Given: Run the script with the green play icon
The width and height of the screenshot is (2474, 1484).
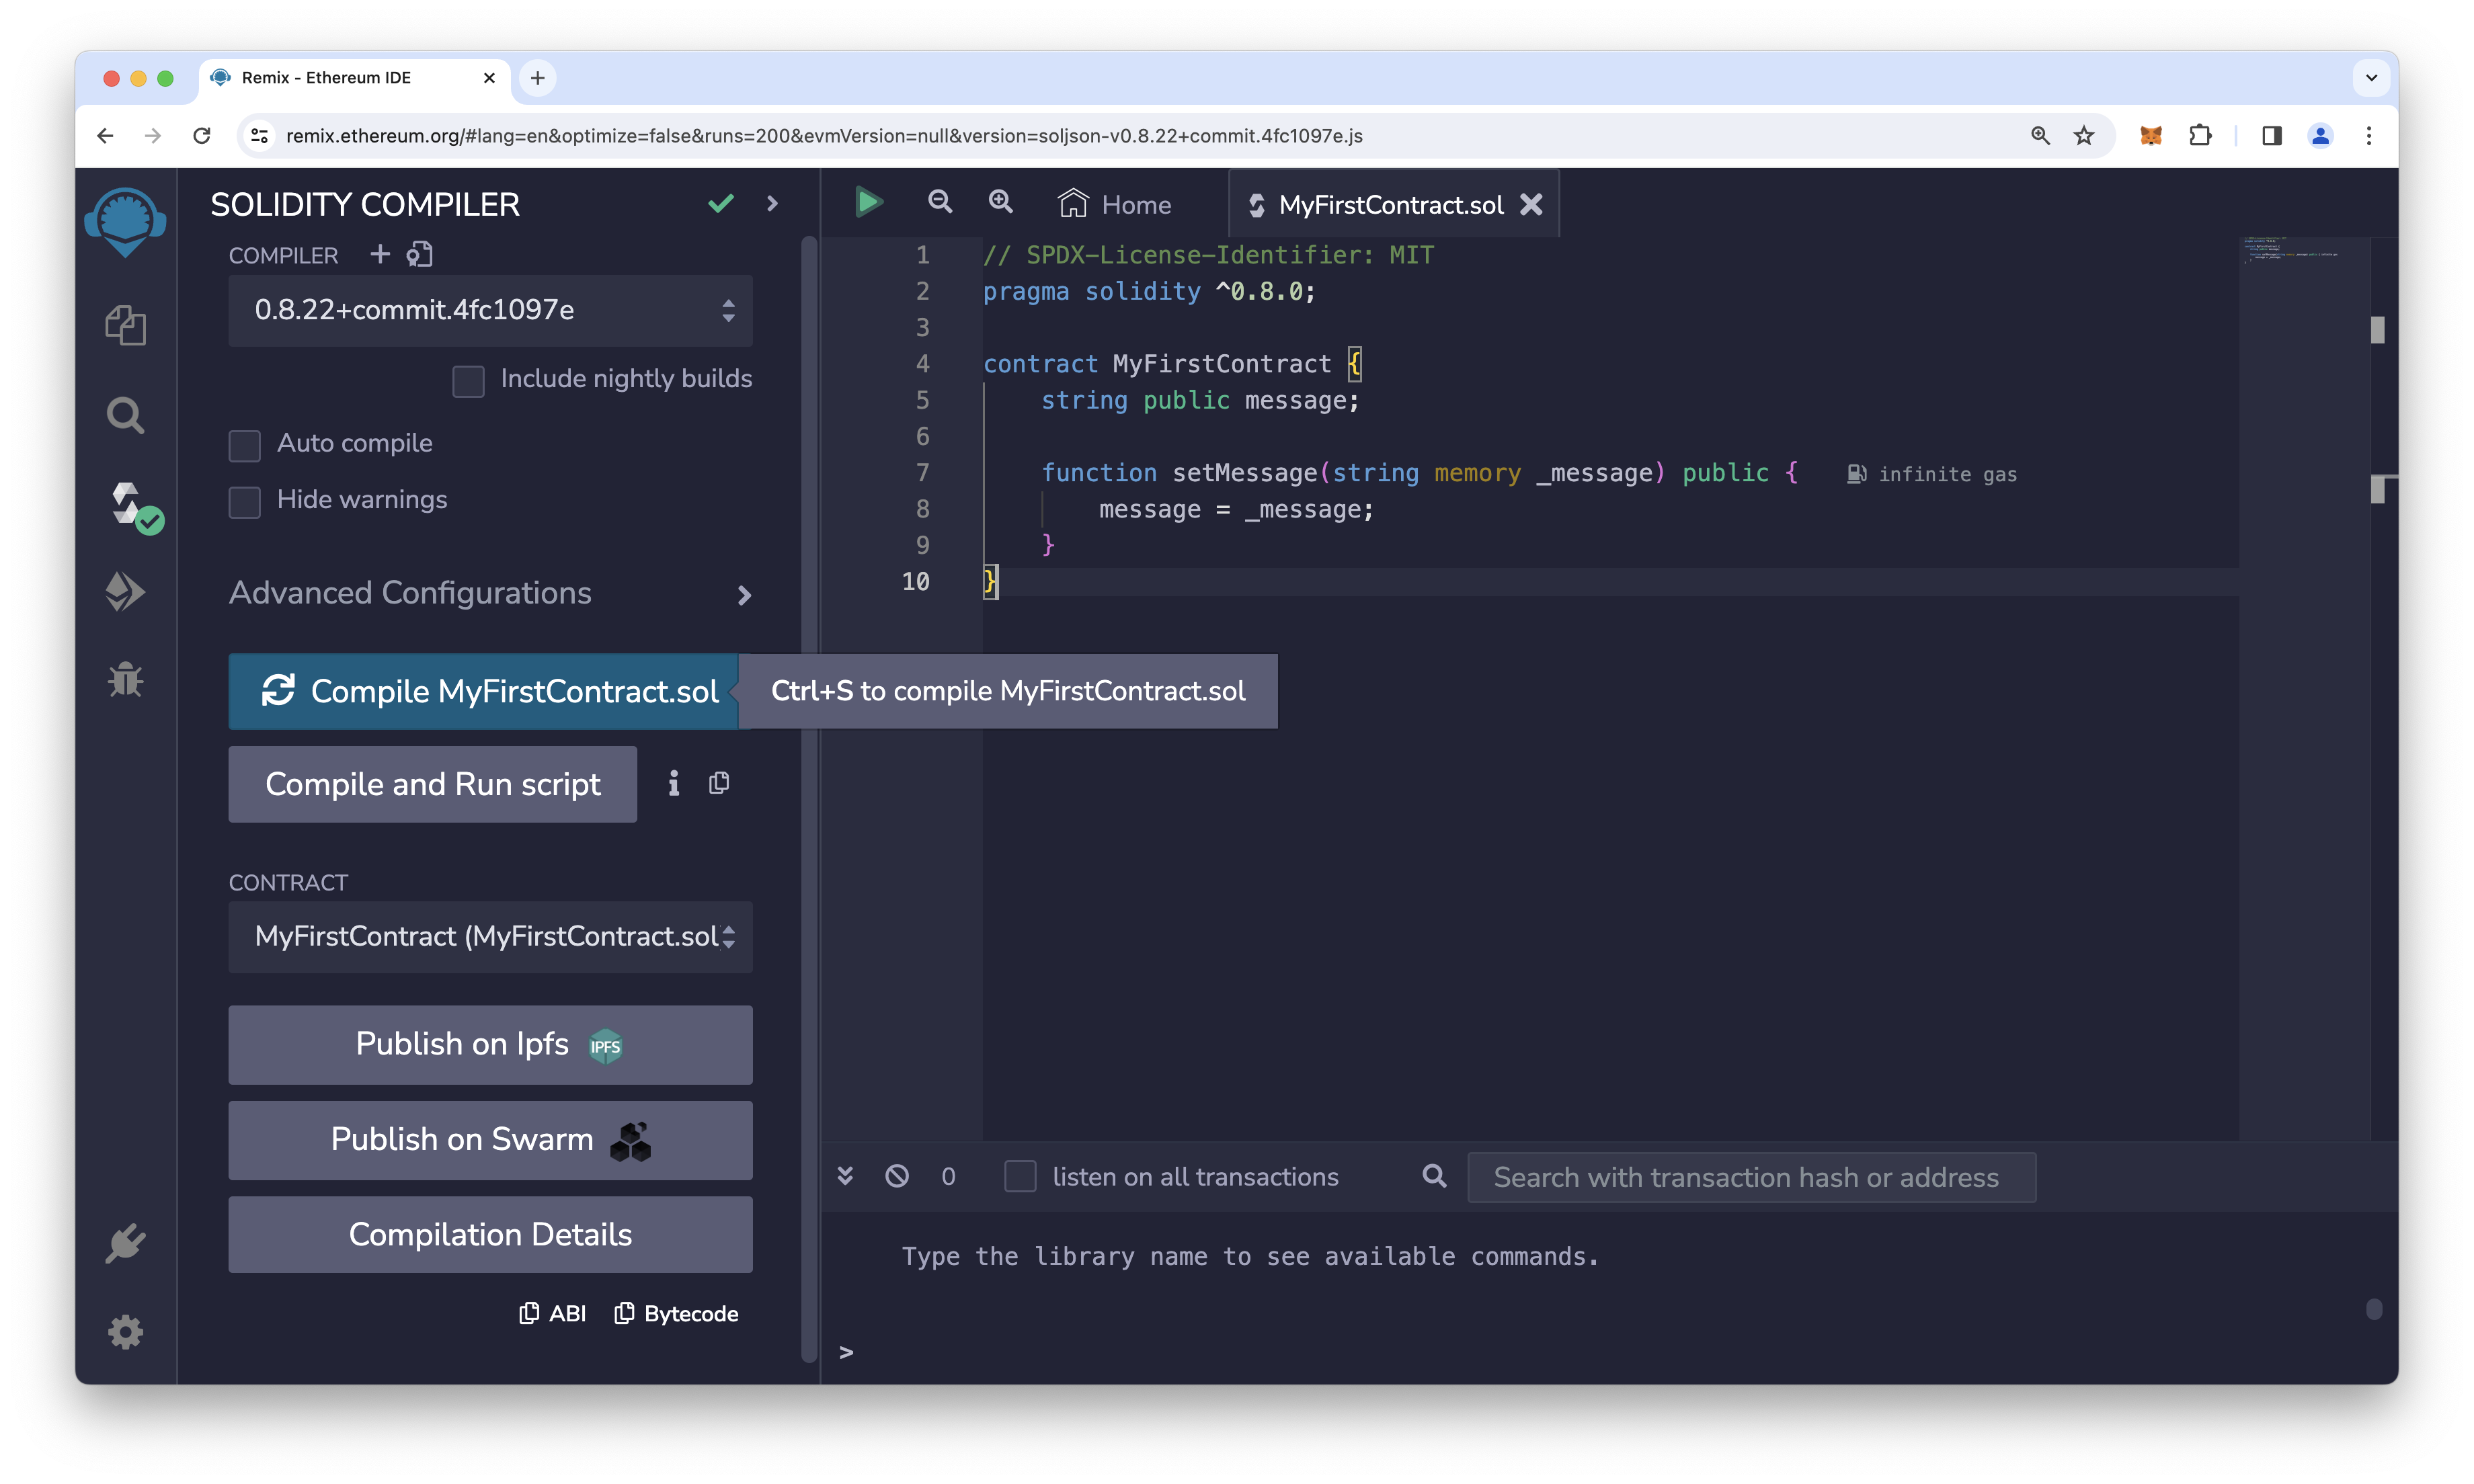Looking at the screenshot, I should (x=868, y=202).
